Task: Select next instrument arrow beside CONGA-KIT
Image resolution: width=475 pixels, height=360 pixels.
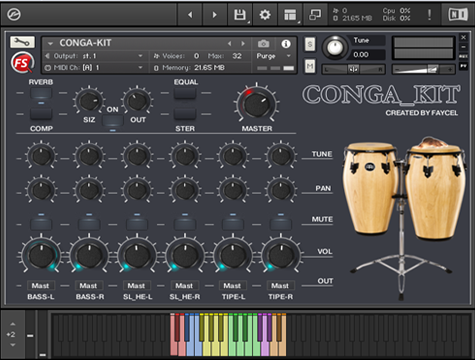Action: 243,44
